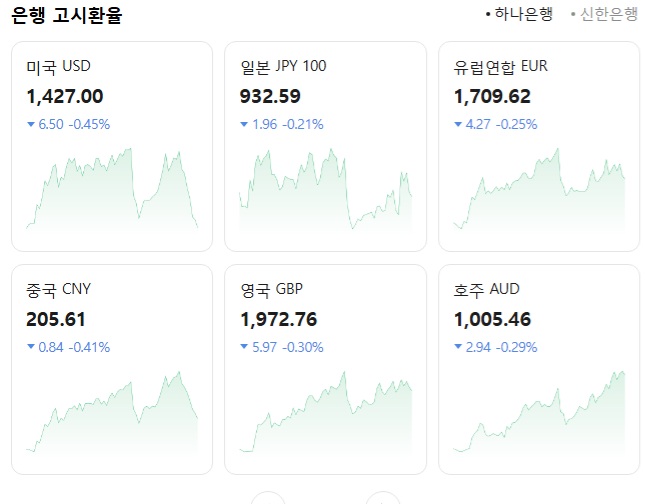This screenshot has width=645, height=504.
Task: Click the down triangle beside EUR 4.27 change
Action: [458, 125]
